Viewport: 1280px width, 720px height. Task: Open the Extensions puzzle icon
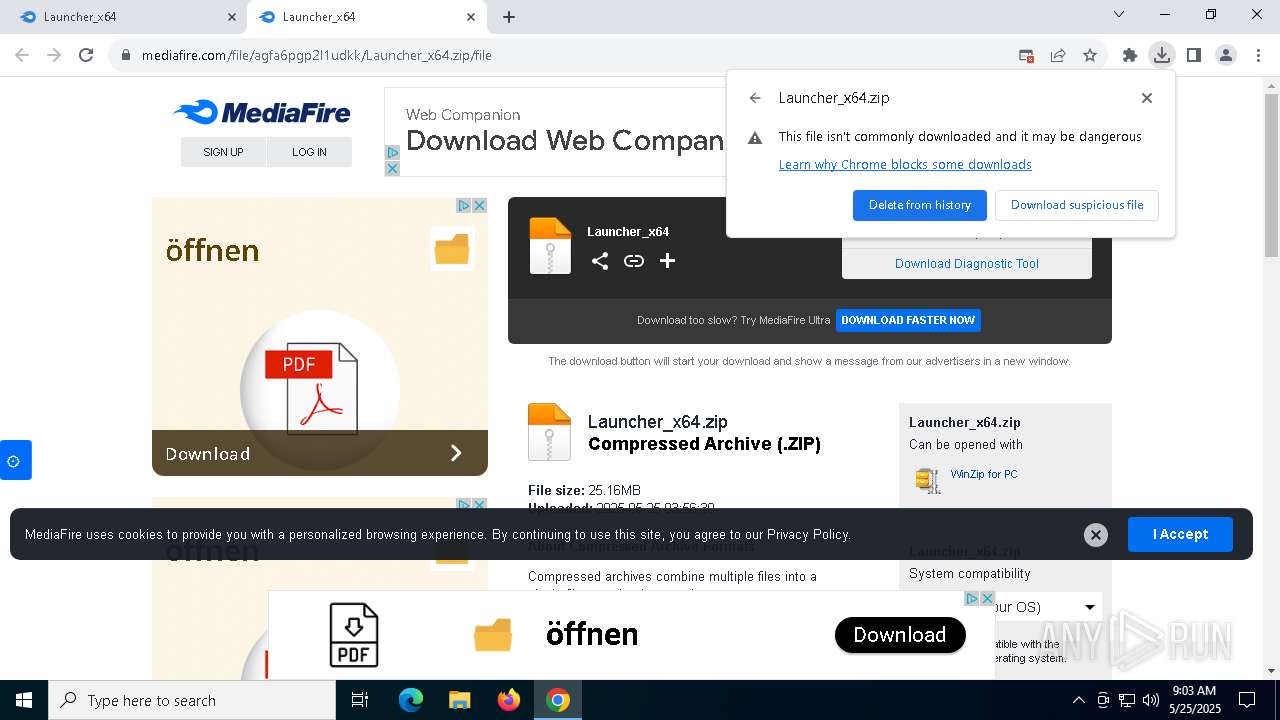[x=1130, y=56]
